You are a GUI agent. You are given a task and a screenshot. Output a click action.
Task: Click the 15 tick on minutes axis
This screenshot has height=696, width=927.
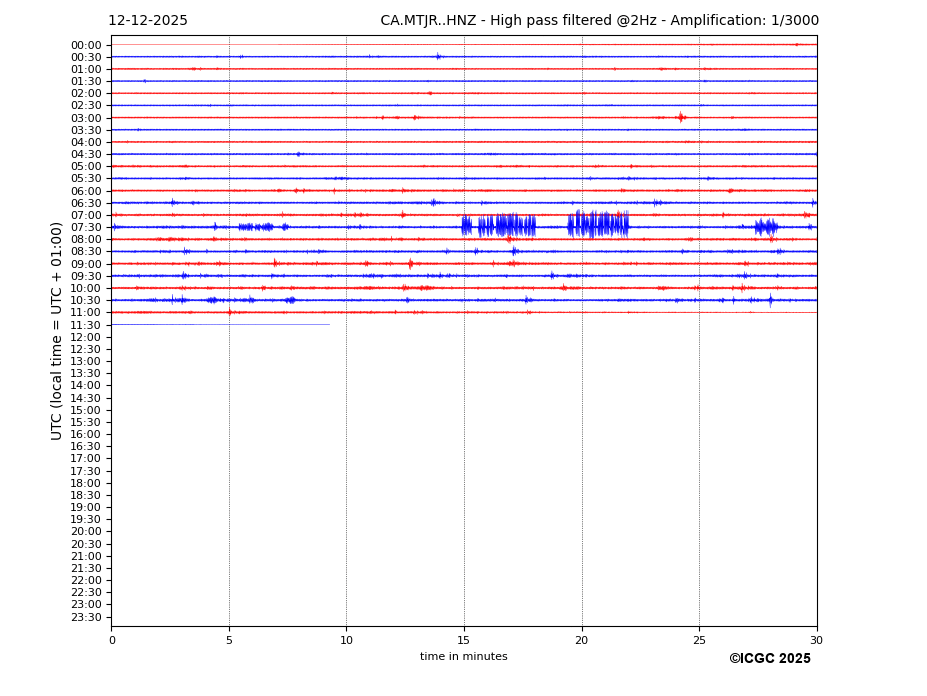coord(464,640)
